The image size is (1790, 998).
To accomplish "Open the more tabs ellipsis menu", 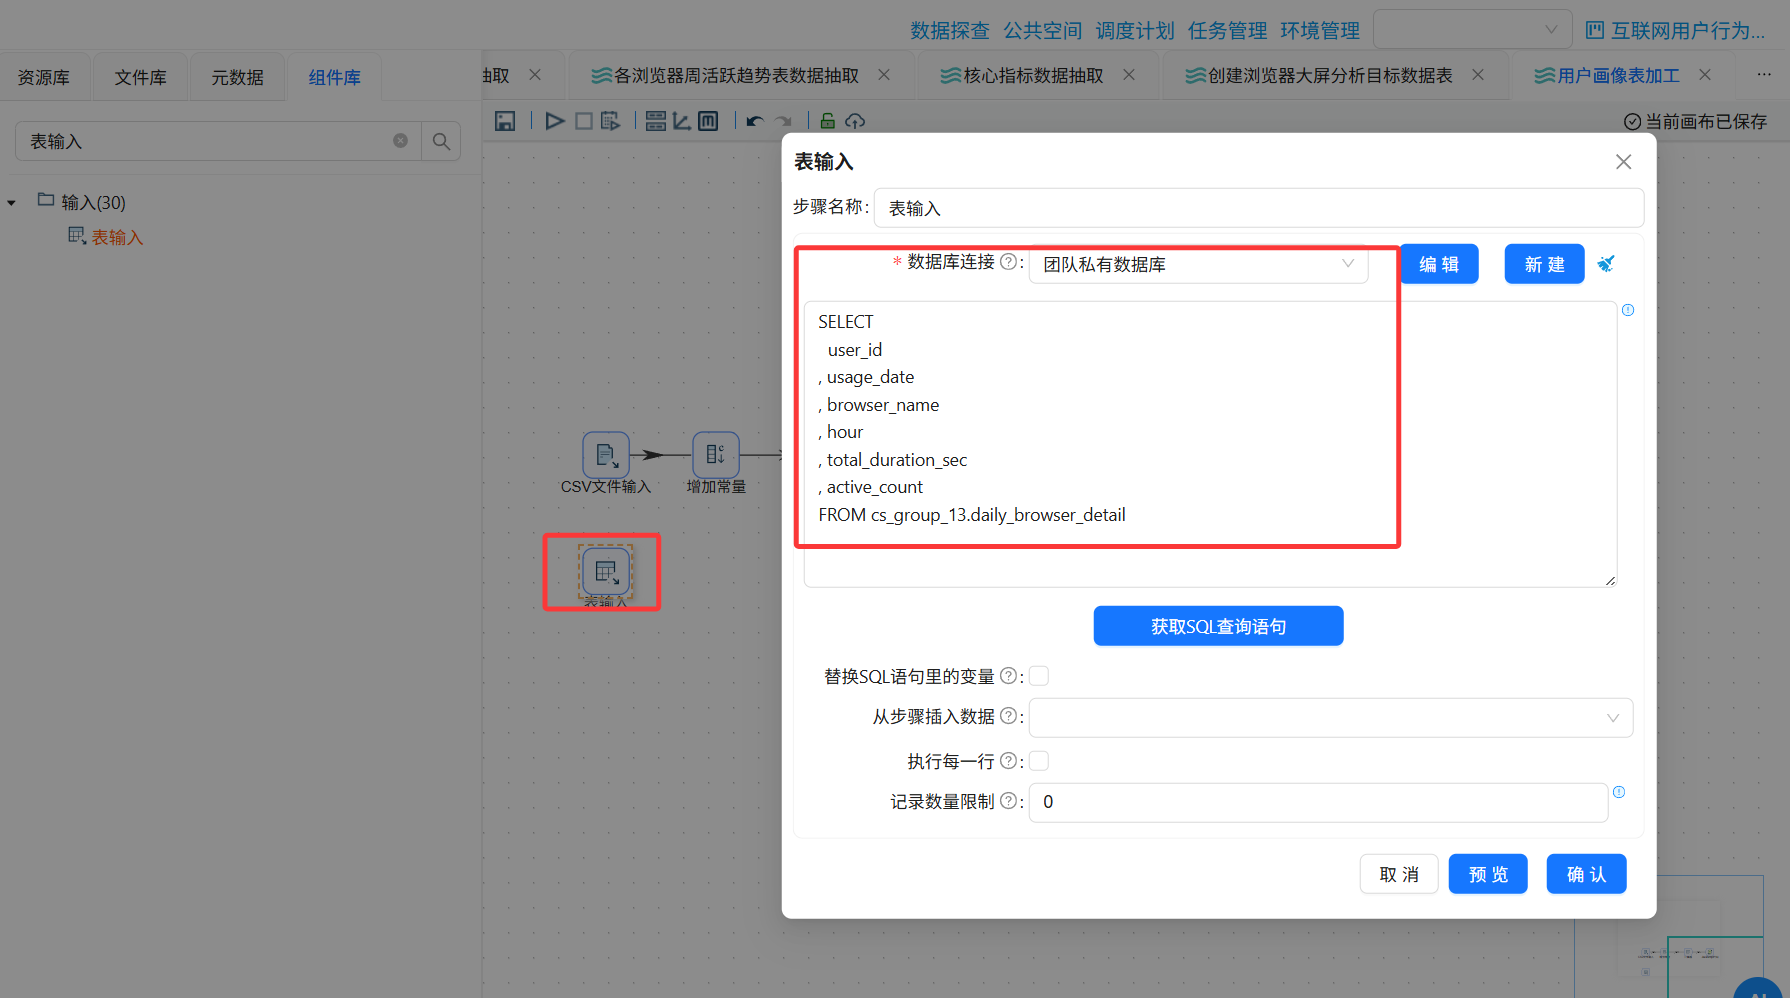I will pyautogui.click(x=1764, y=75).
